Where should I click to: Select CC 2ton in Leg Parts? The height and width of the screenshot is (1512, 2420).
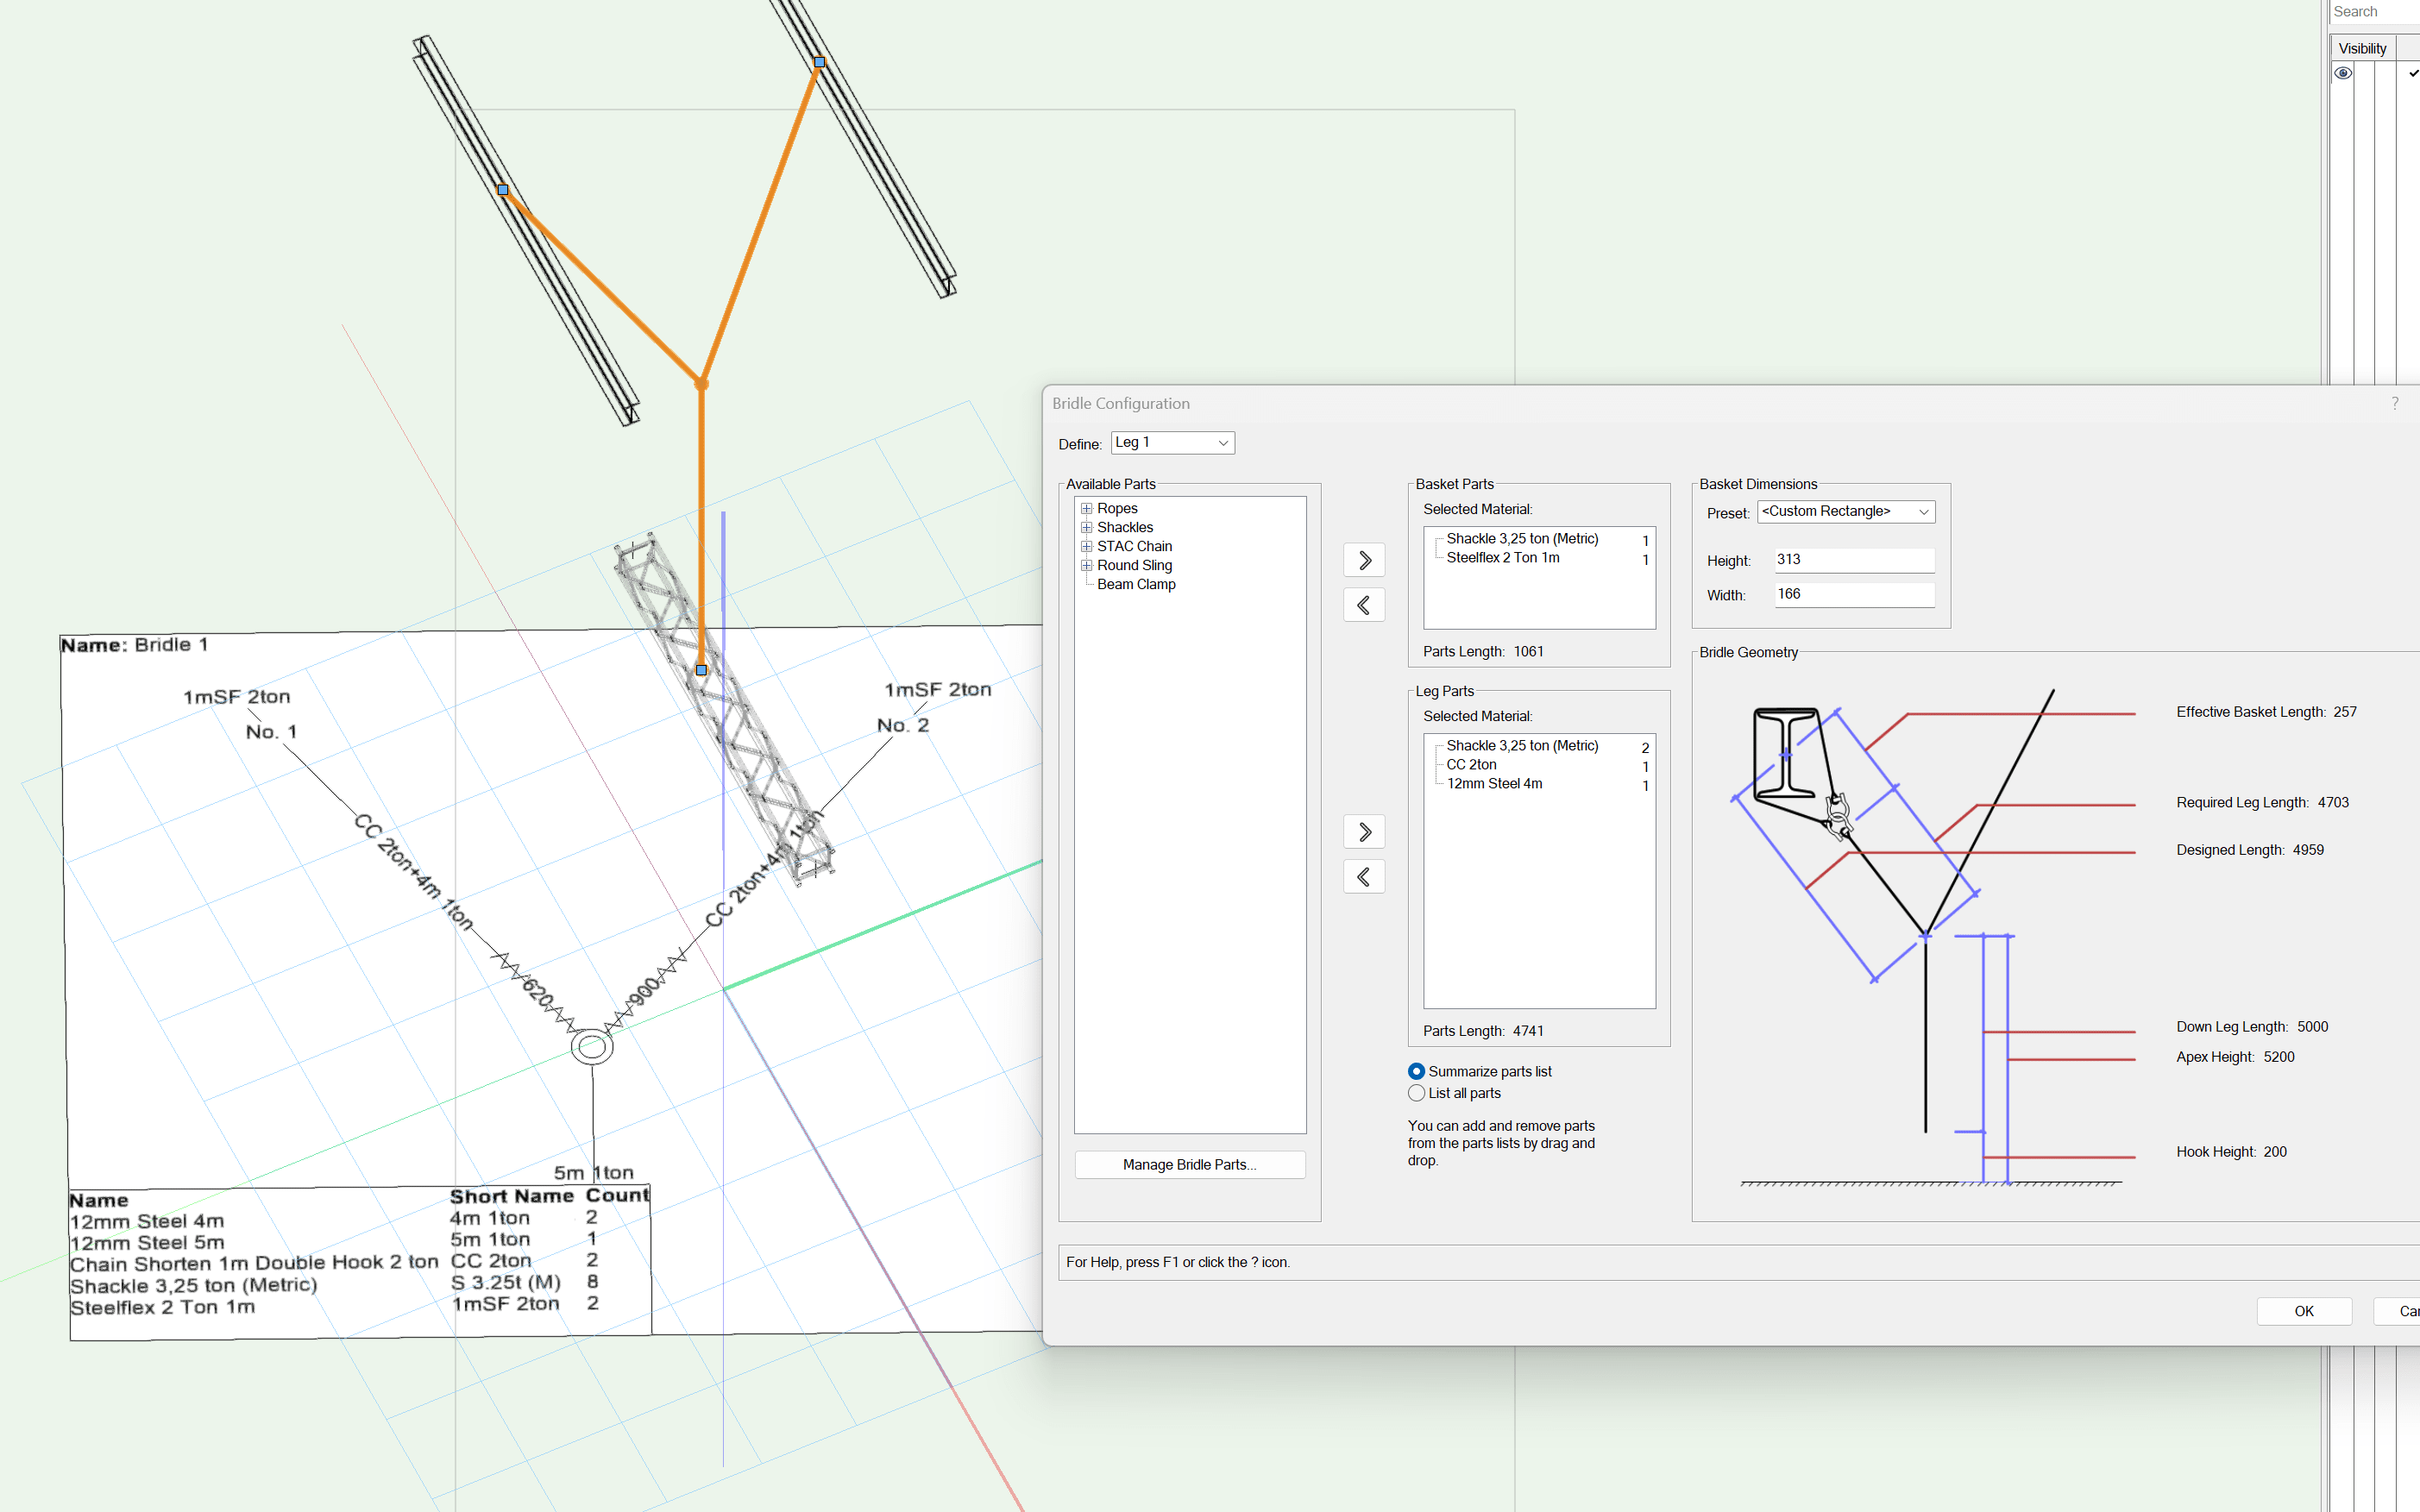click(x=1471, y=765)
